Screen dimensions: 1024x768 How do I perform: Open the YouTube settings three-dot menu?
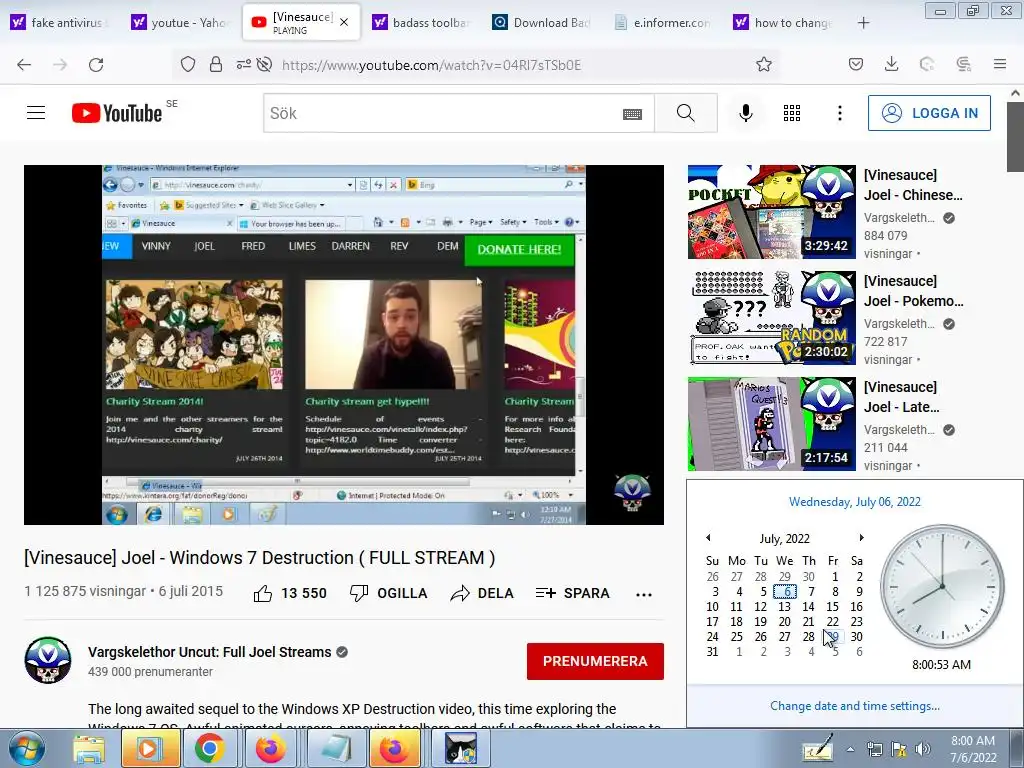click(x=840, y=113)
